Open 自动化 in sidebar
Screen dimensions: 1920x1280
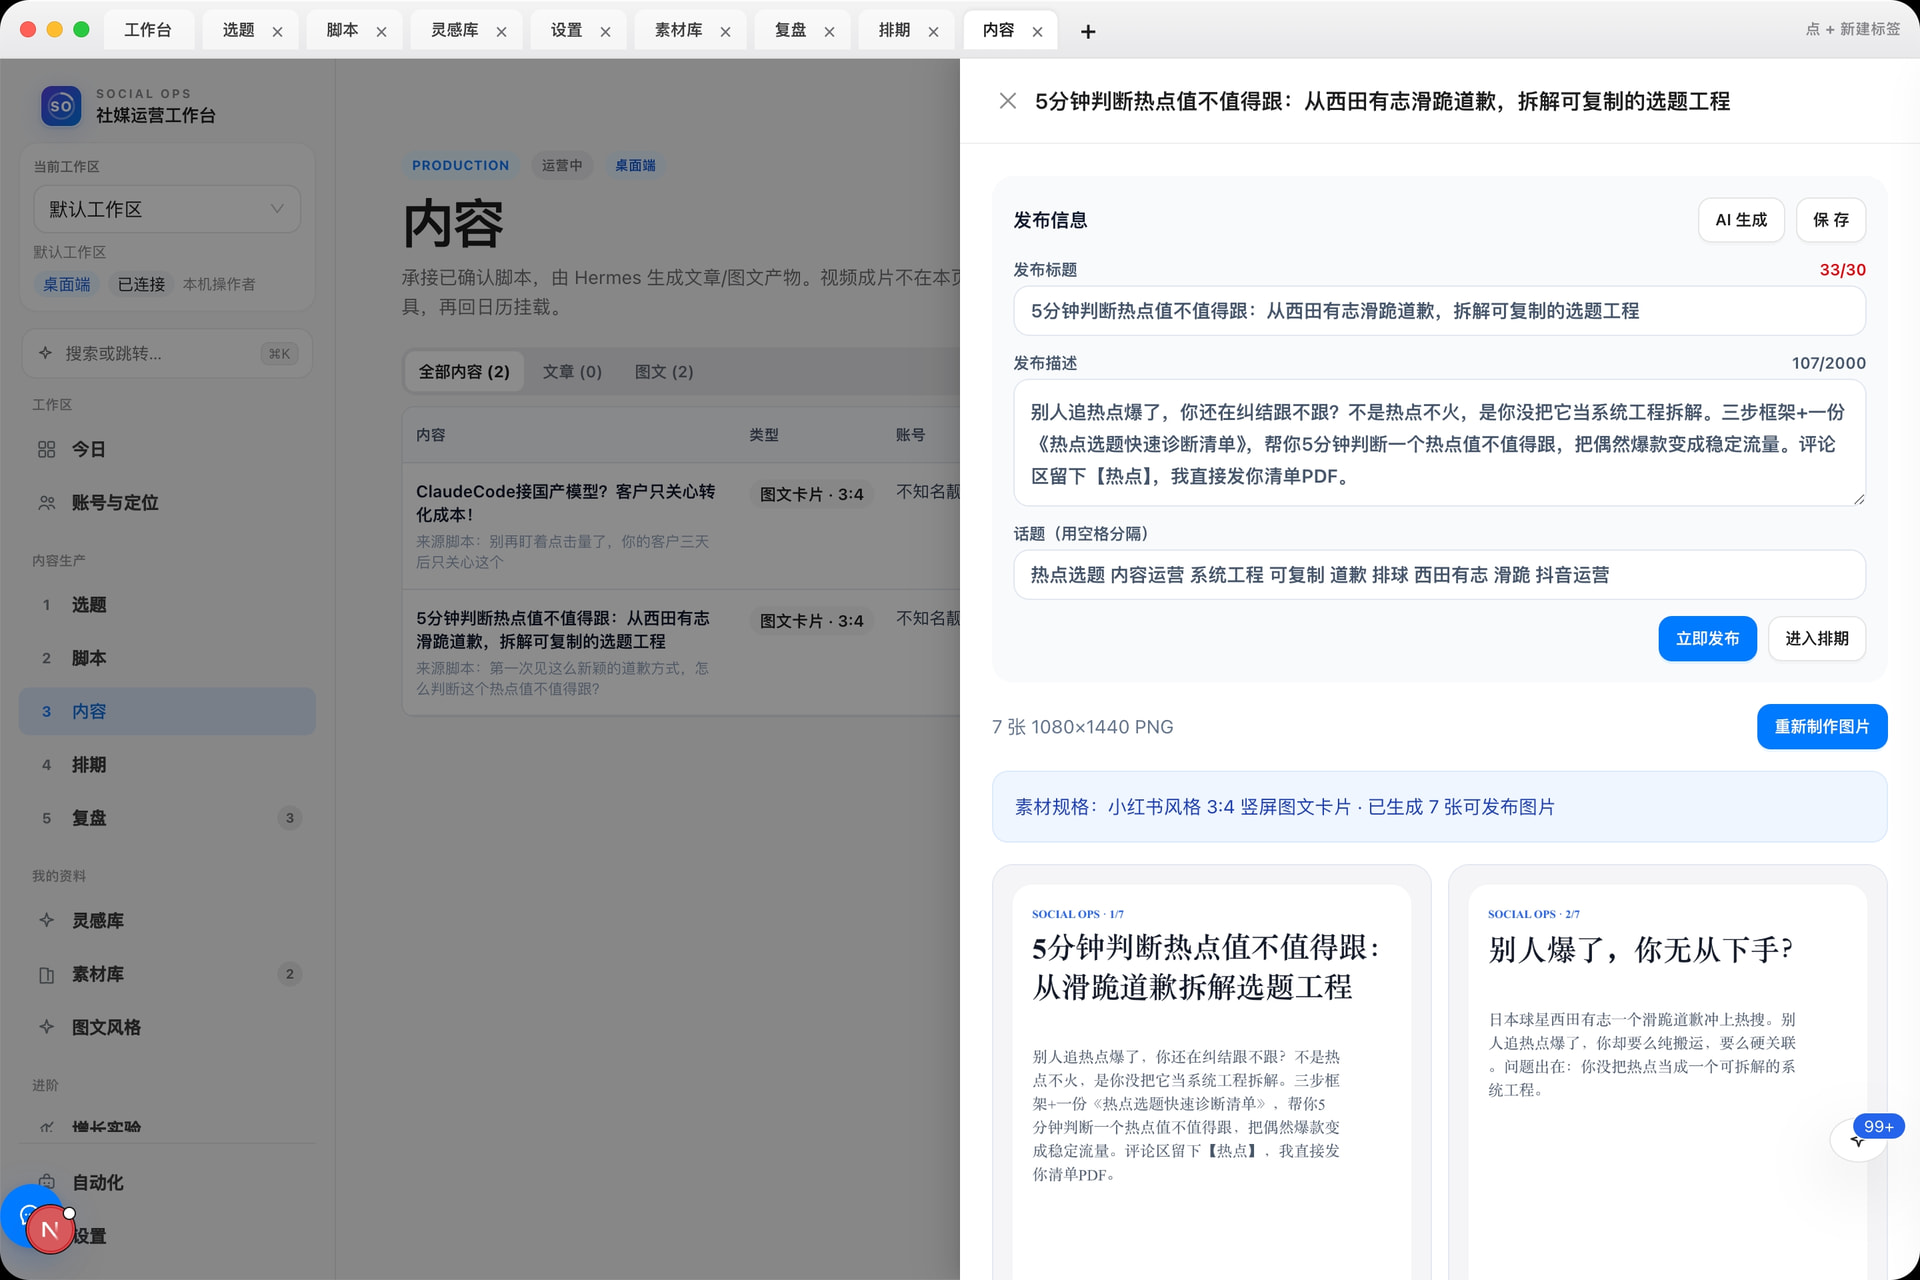tap(167, 1182)
